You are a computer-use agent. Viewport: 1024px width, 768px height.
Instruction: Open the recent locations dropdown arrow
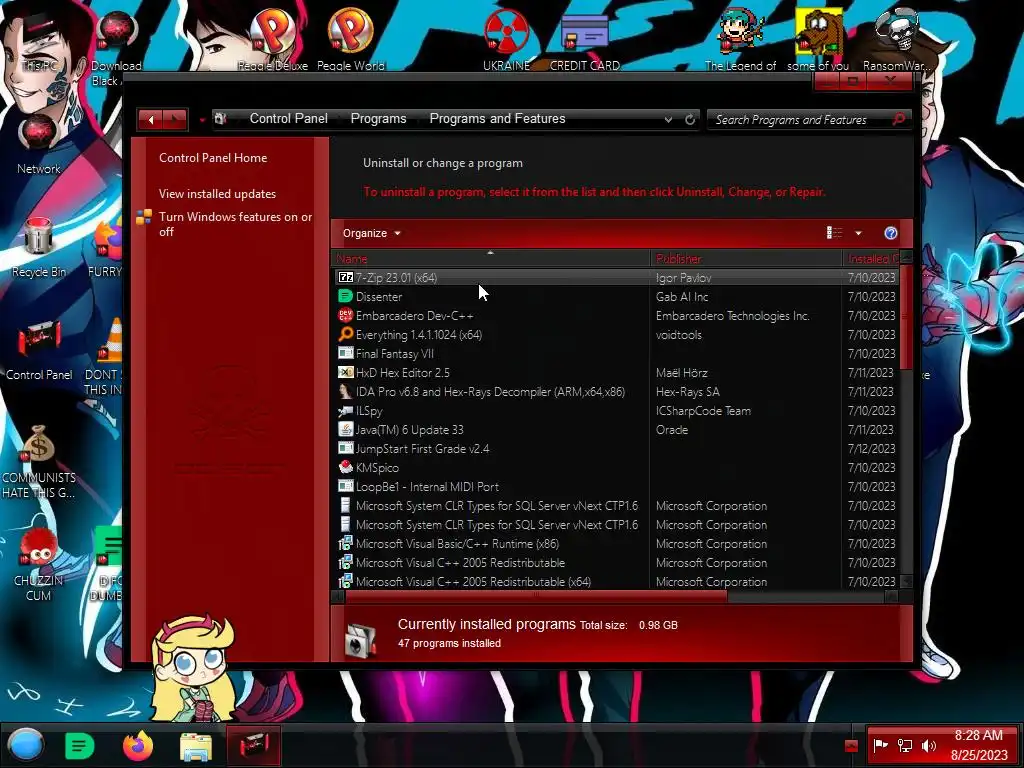(202, 120)
